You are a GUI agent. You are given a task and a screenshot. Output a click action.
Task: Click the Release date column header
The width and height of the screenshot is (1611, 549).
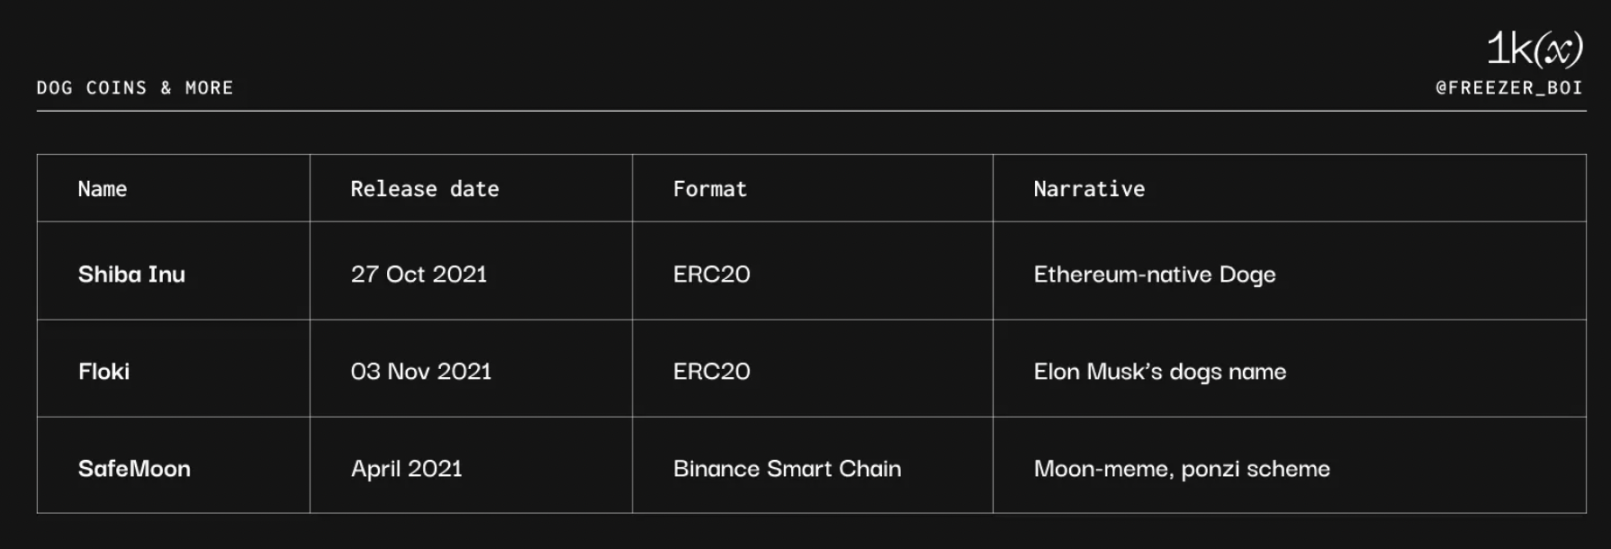click(x=424, y=189)
